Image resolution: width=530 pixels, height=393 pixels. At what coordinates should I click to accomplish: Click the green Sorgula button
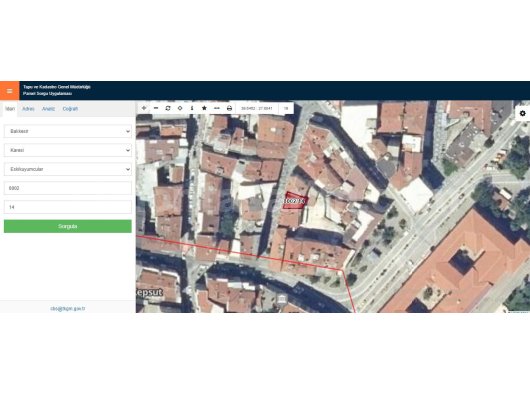click(68, 226)
